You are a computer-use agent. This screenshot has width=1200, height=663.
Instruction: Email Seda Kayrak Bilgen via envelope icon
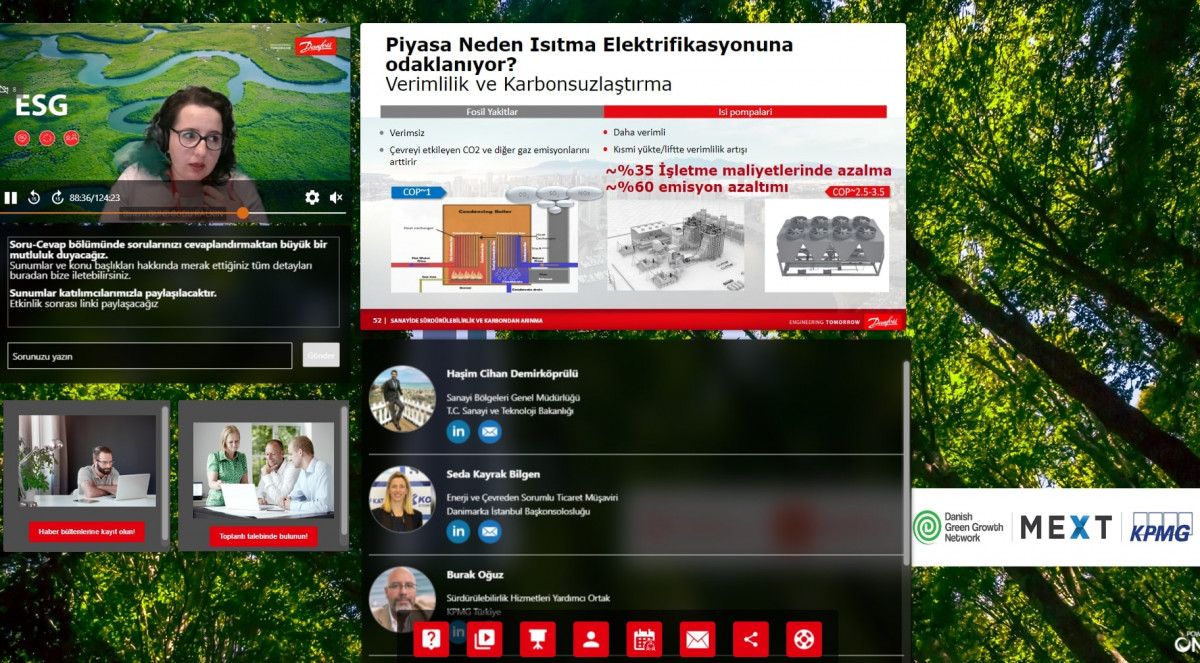[x=490, y=532]
